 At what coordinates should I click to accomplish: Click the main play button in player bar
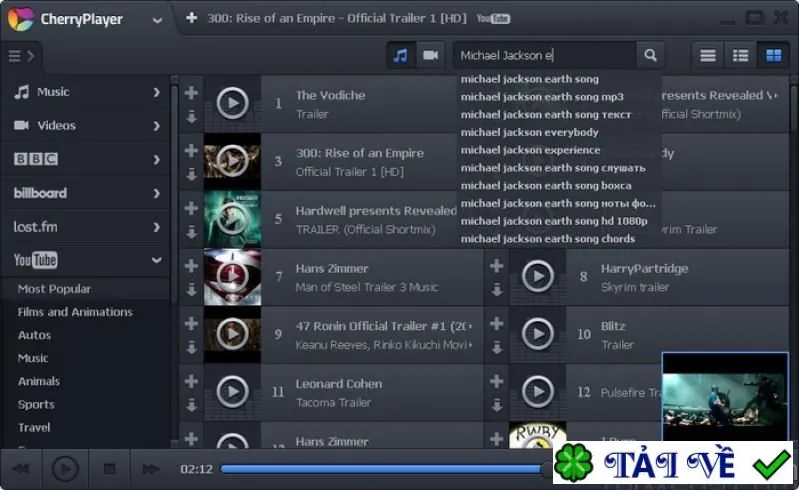click(65, 469)
